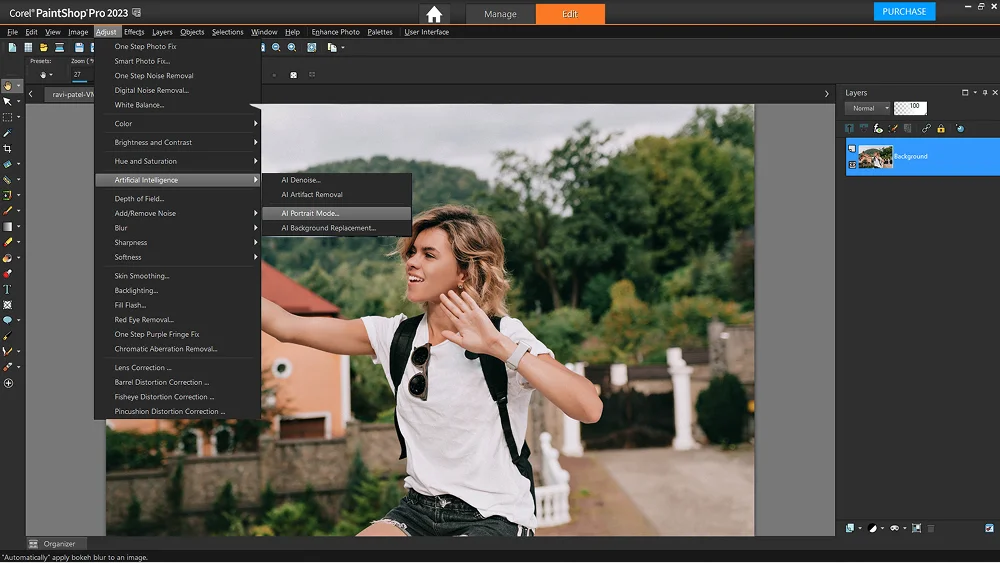Open the Normal blend mode dropdown
The height and width of the screenshot is (563, 1000).
point(867,108)
